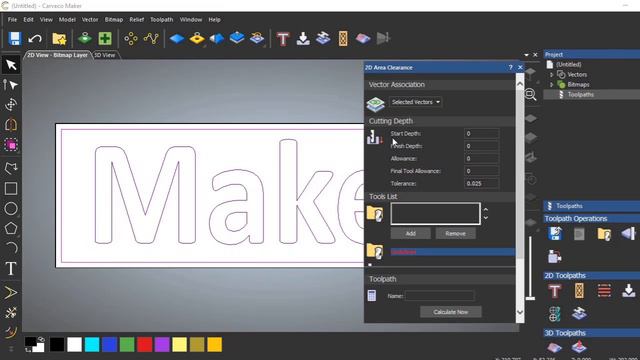This screenshot has height=360, width=640.
Task: Open the view tabs dropdown arrow
Action: point(526,55)
